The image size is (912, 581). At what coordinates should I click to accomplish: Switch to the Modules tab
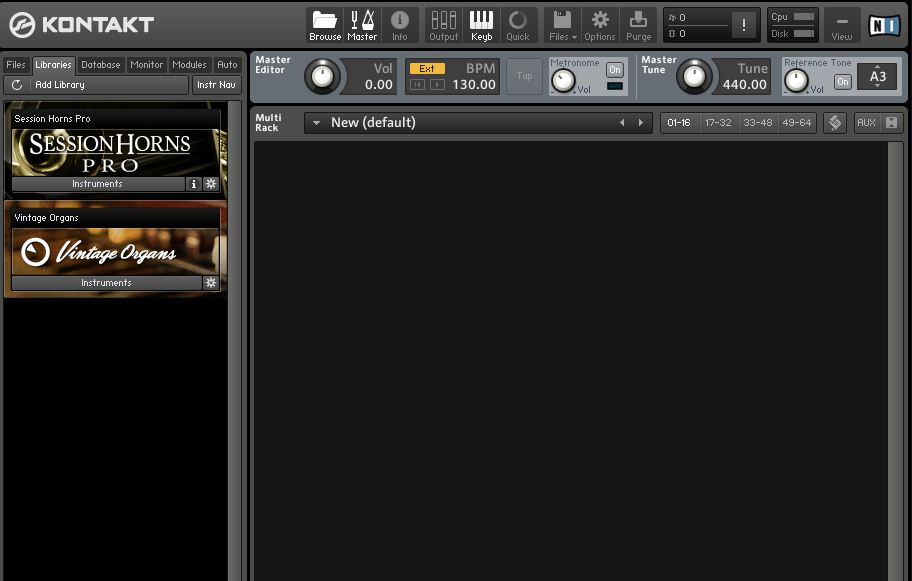pos(189,65)
